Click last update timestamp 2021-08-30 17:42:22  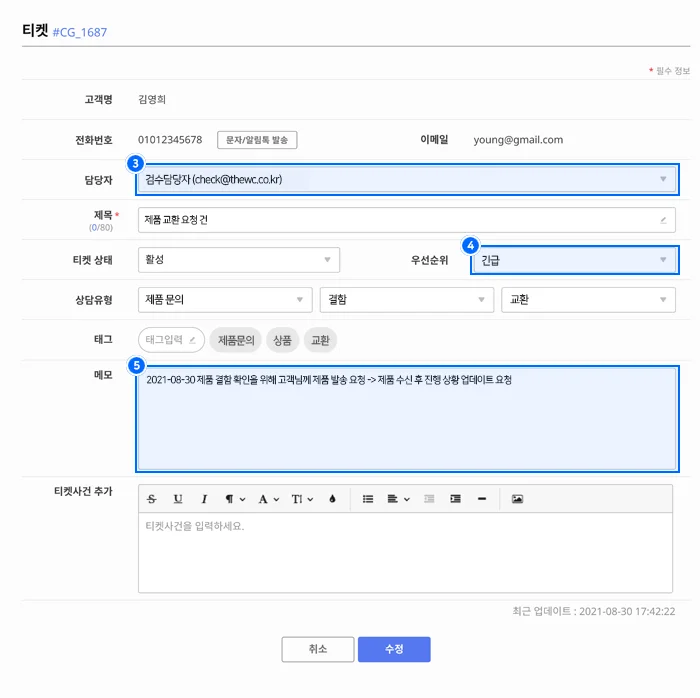(627, 611)
